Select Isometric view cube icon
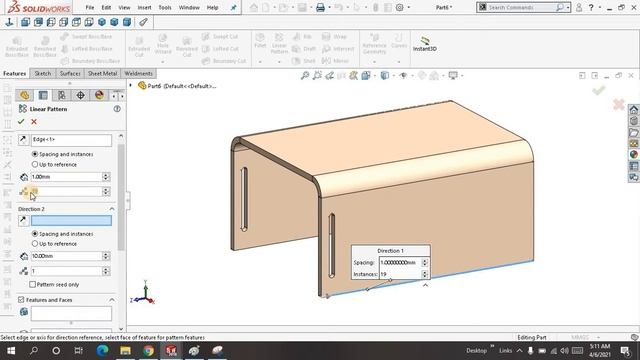 click(102, 22)
